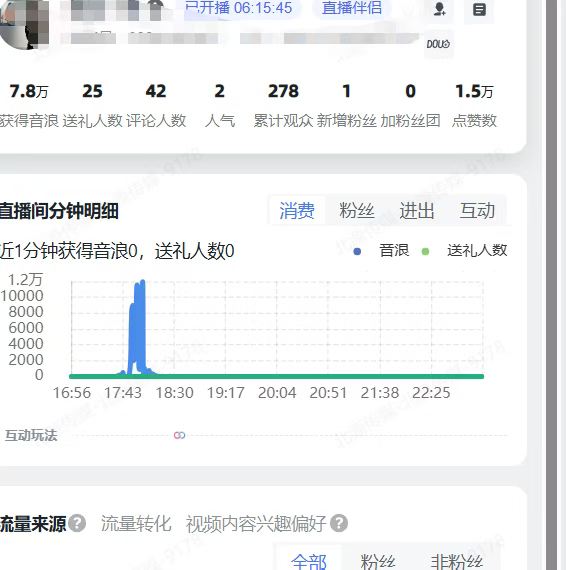
Task: Switch to the 粉丝 minute-detail tab
Action: click(x=357, y=211)
